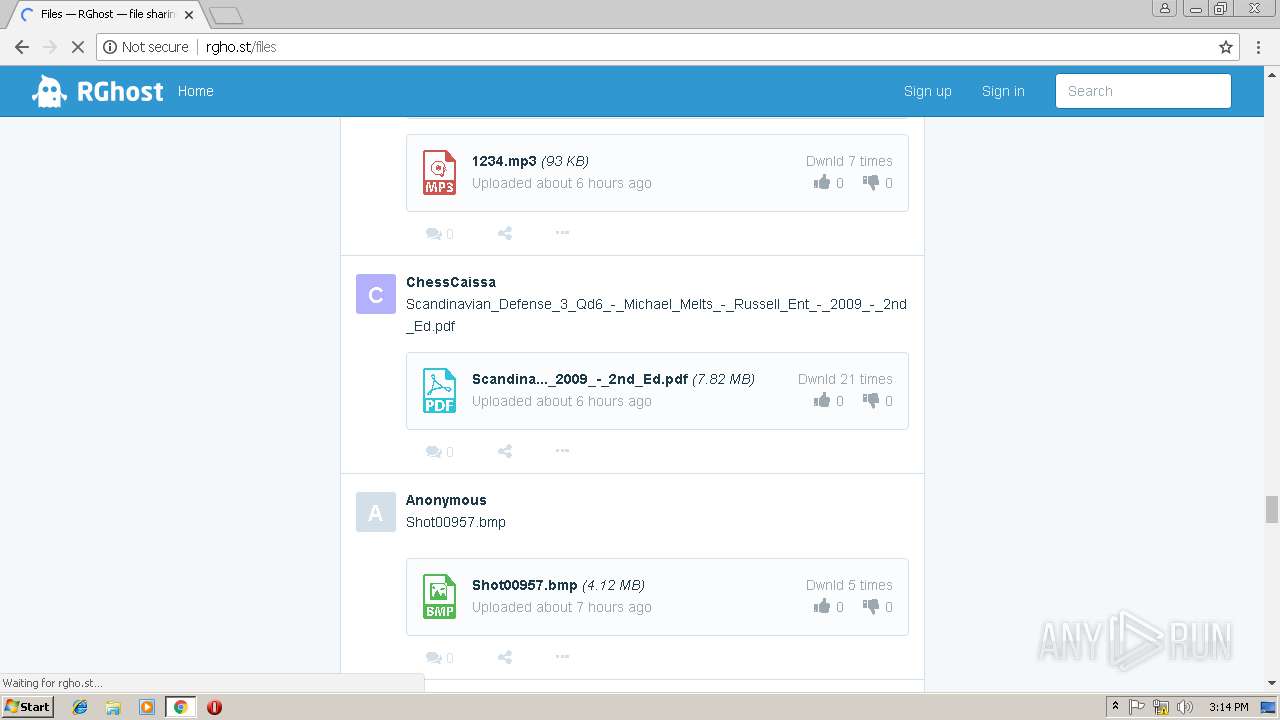
Task: Bookmark this page with the star
Action: click(x=1226, y=47)
